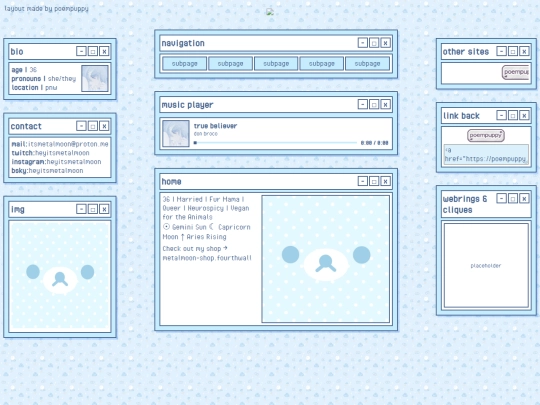Click the 'navigation' window title
The height and width of the screenshot is (405, 540).
(183, 43)
